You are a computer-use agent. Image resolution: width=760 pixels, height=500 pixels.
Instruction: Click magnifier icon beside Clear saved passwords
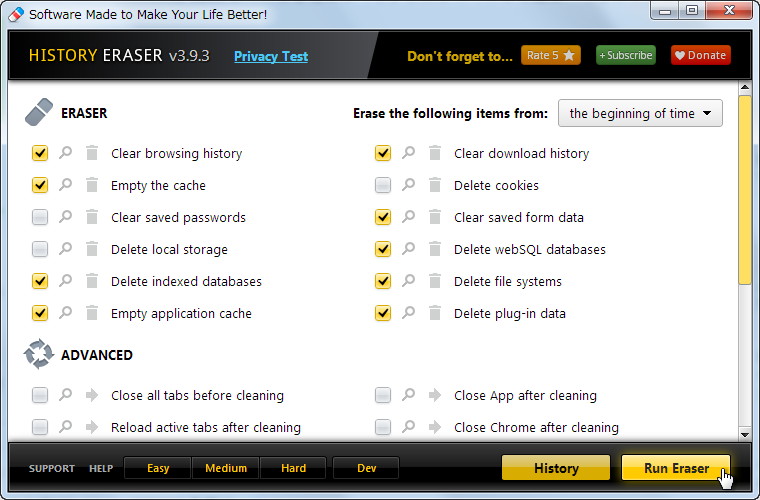tap(65, 217)
